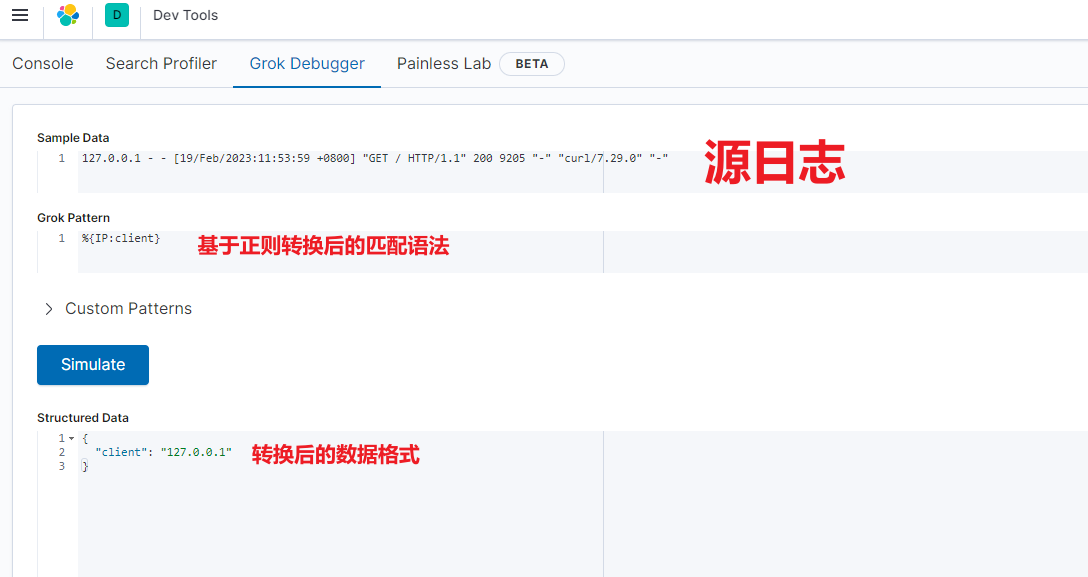Click line number 1 in Grok Pattern gutter
The height and width of the screenshot is (577, 1088).
61,238
